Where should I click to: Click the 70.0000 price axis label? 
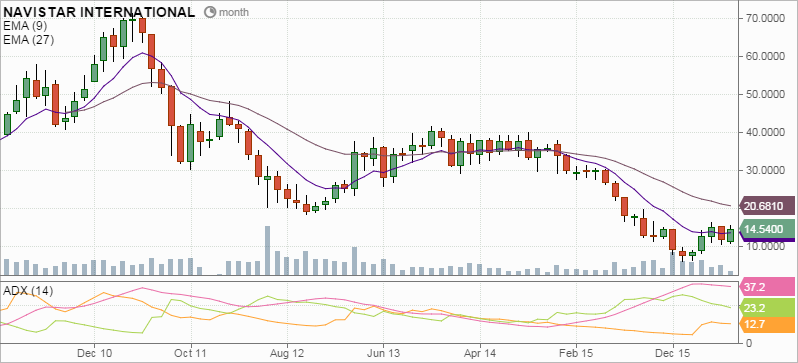tap(764, 18)
